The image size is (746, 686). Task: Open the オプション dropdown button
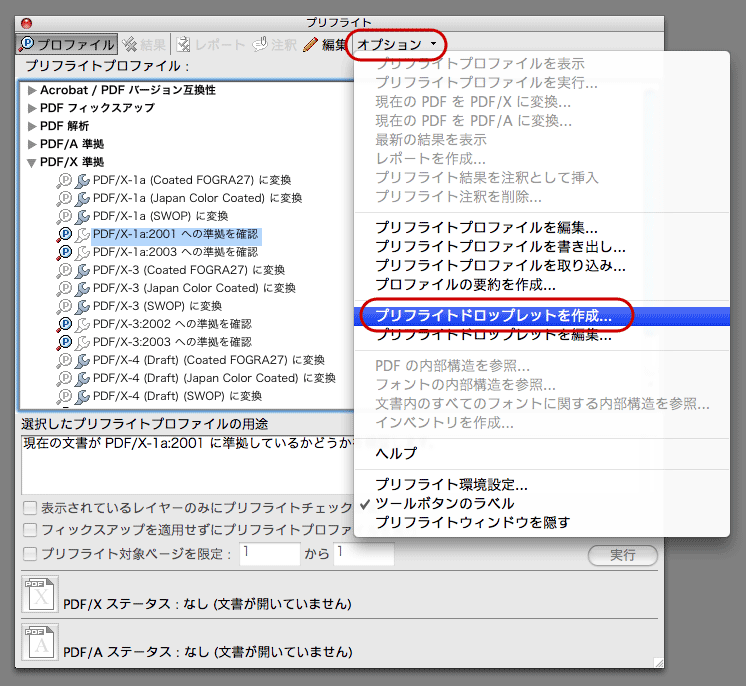coord(397,44)
